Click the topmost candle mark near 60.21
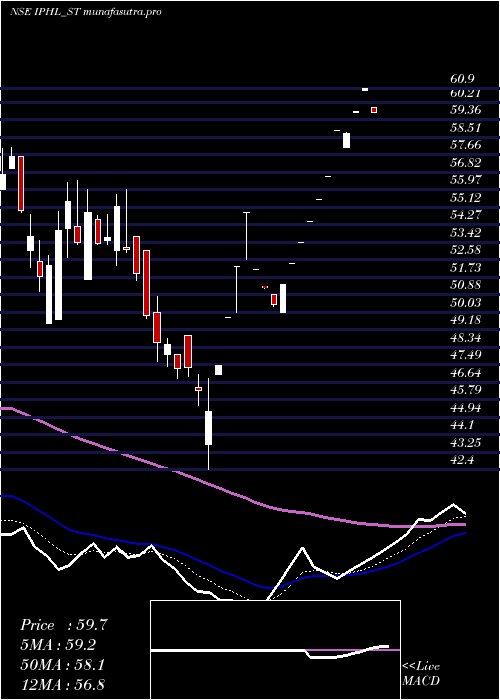The width and height of the screenshot is (500, 700). point(365,90)
